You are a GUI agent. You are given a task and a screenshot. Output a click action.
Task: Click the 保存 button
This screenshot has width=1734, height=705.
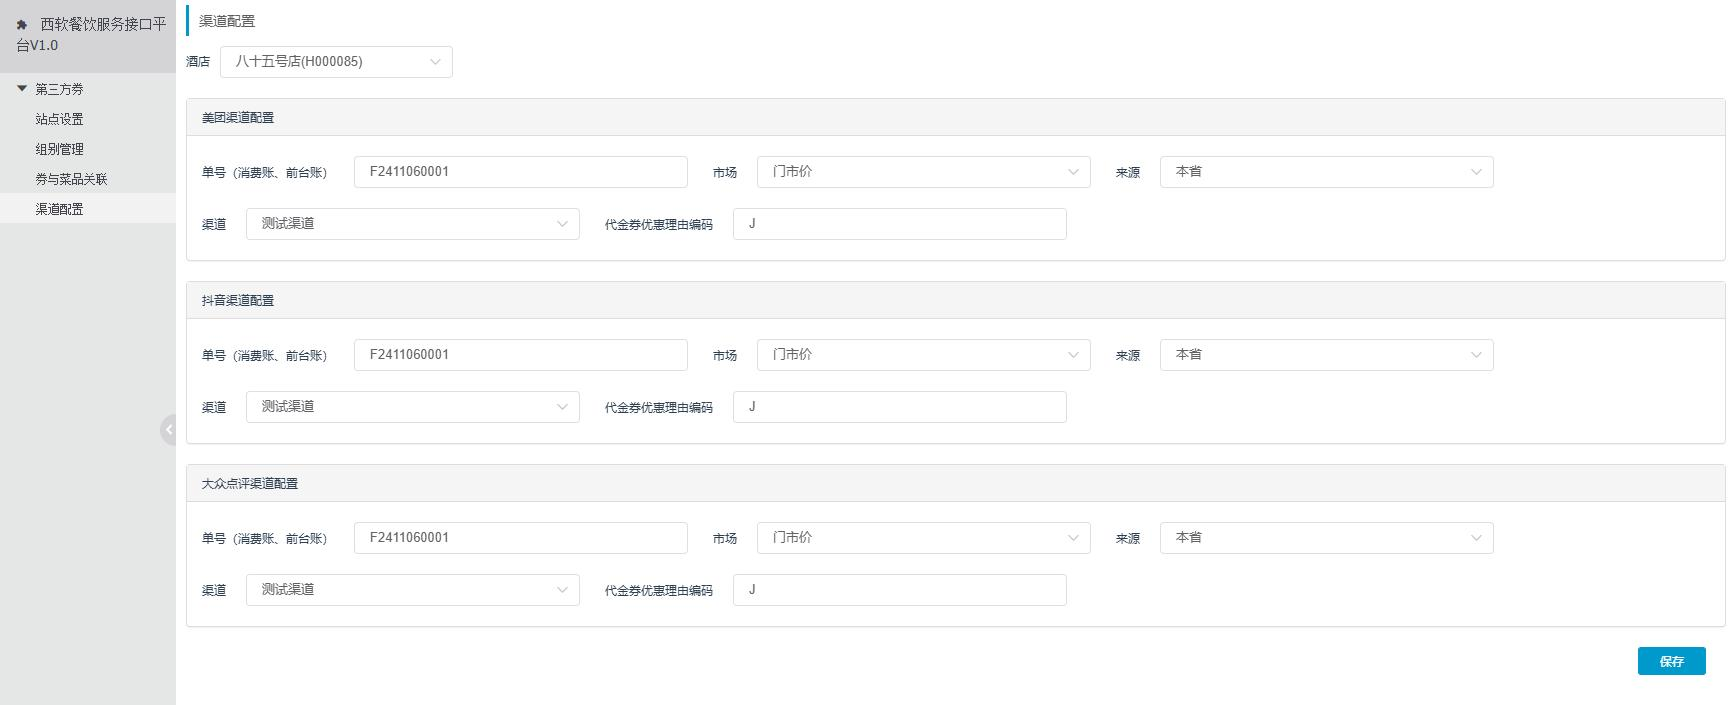[1672, 661]
